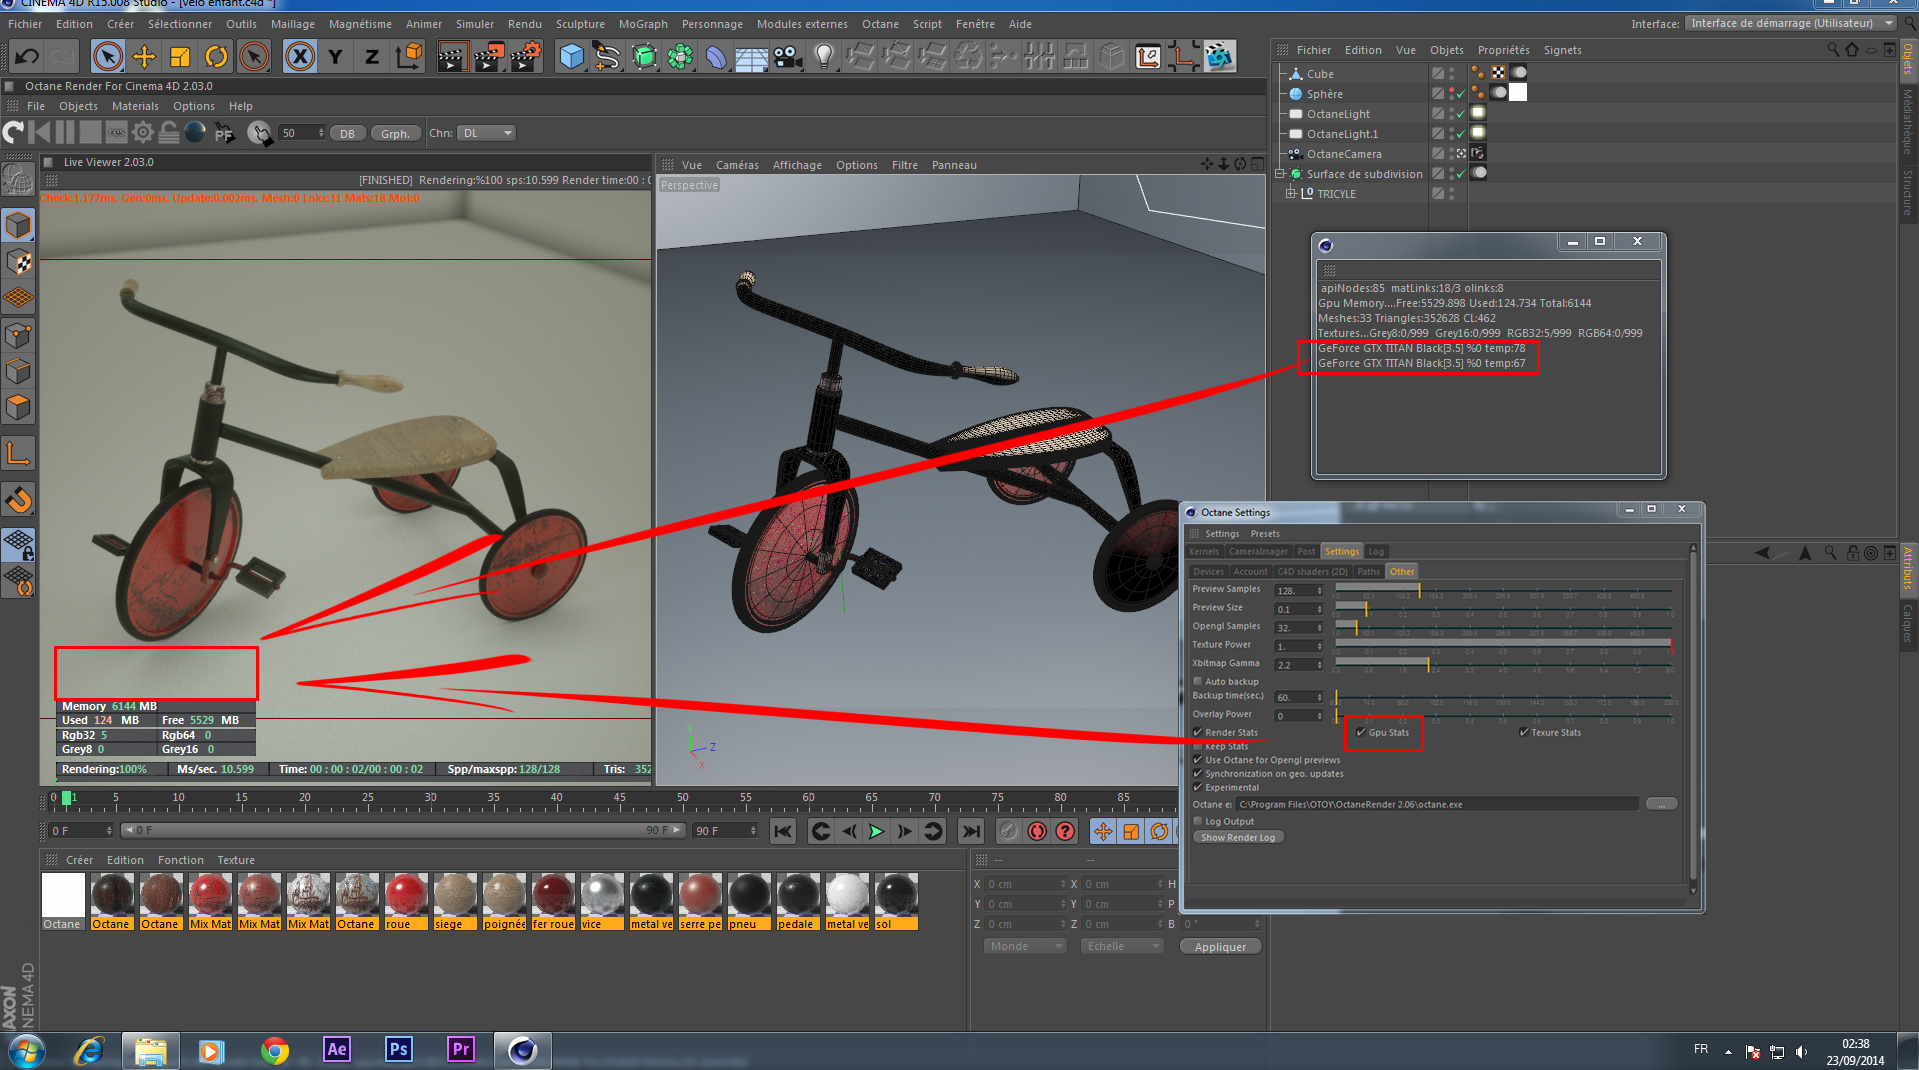
Task: Play the timeline animation forward
Action: (876, 831)
